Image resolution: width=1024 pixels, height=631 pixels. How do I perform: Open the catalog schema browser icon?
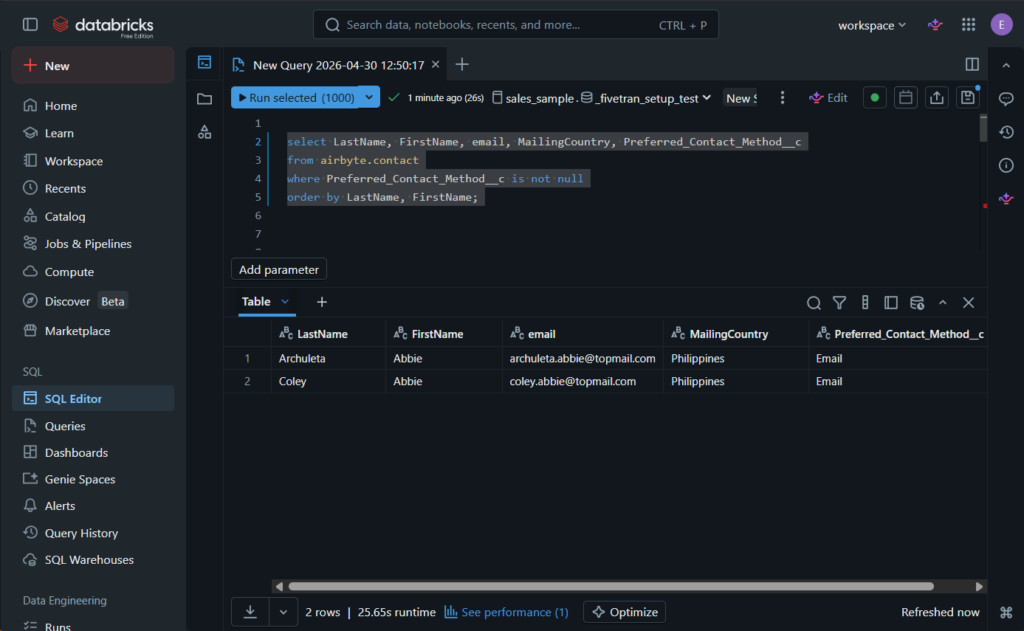coord(204,132)
